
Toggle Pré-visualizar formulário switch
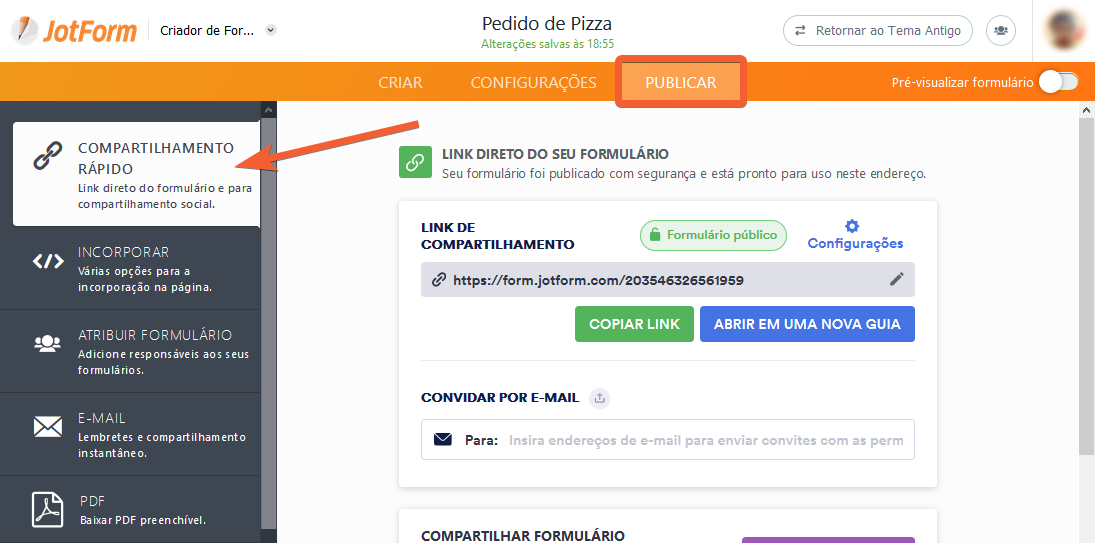(1059, 82)
